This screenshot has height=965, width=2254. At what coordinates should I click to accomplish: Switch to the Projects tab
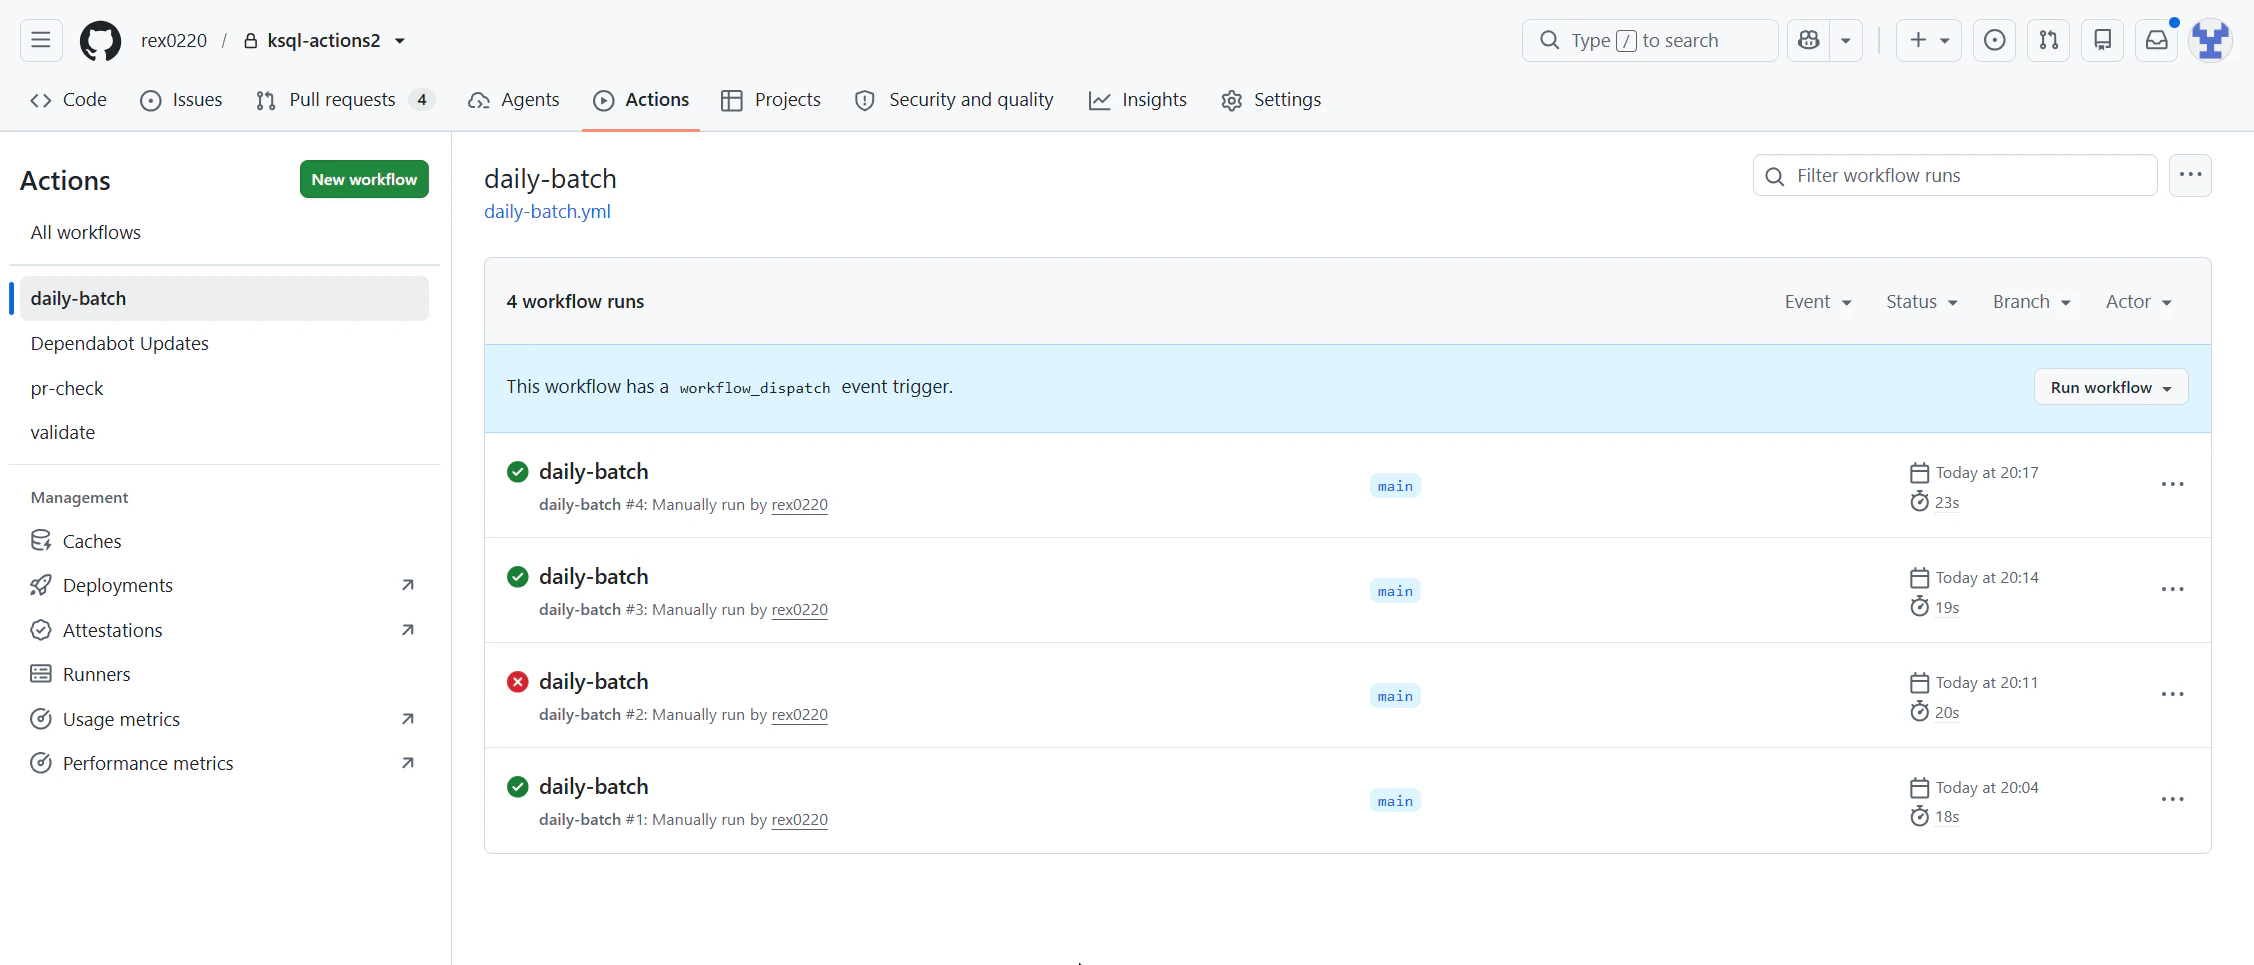click(771, 100)
